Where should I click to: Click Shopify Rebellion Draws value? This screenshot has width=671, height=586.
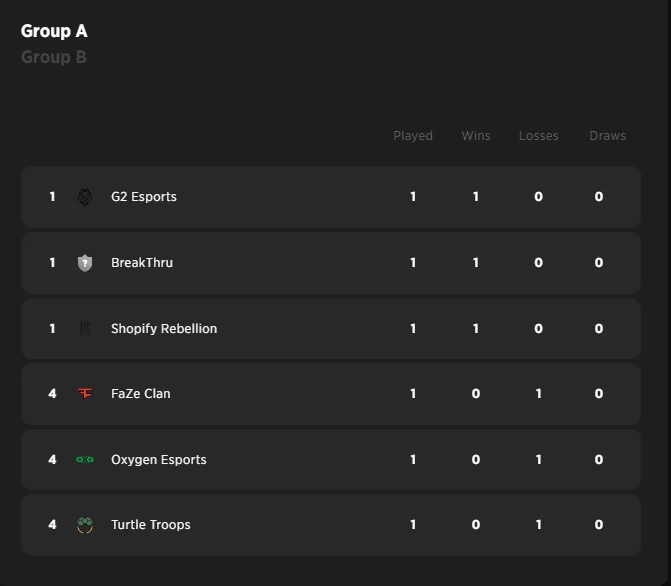pyautogui.click(x=599, y=328)
